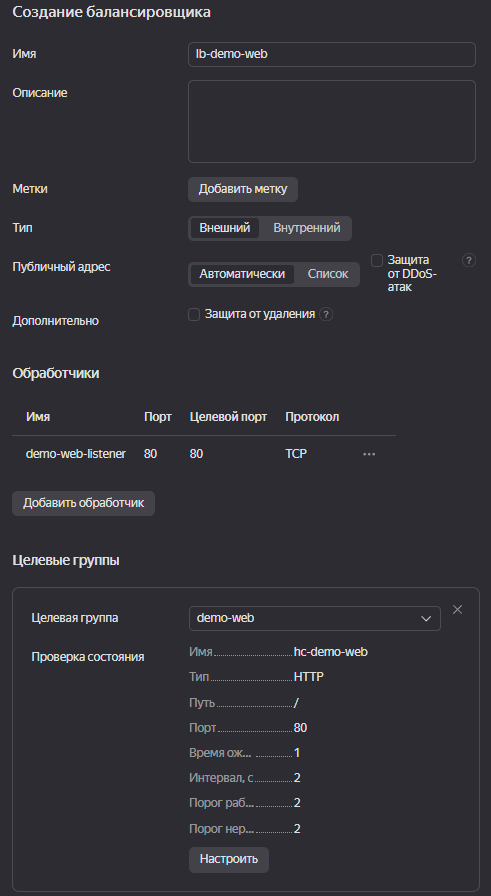Click the Протокол column header

click(x=312, y=417)
